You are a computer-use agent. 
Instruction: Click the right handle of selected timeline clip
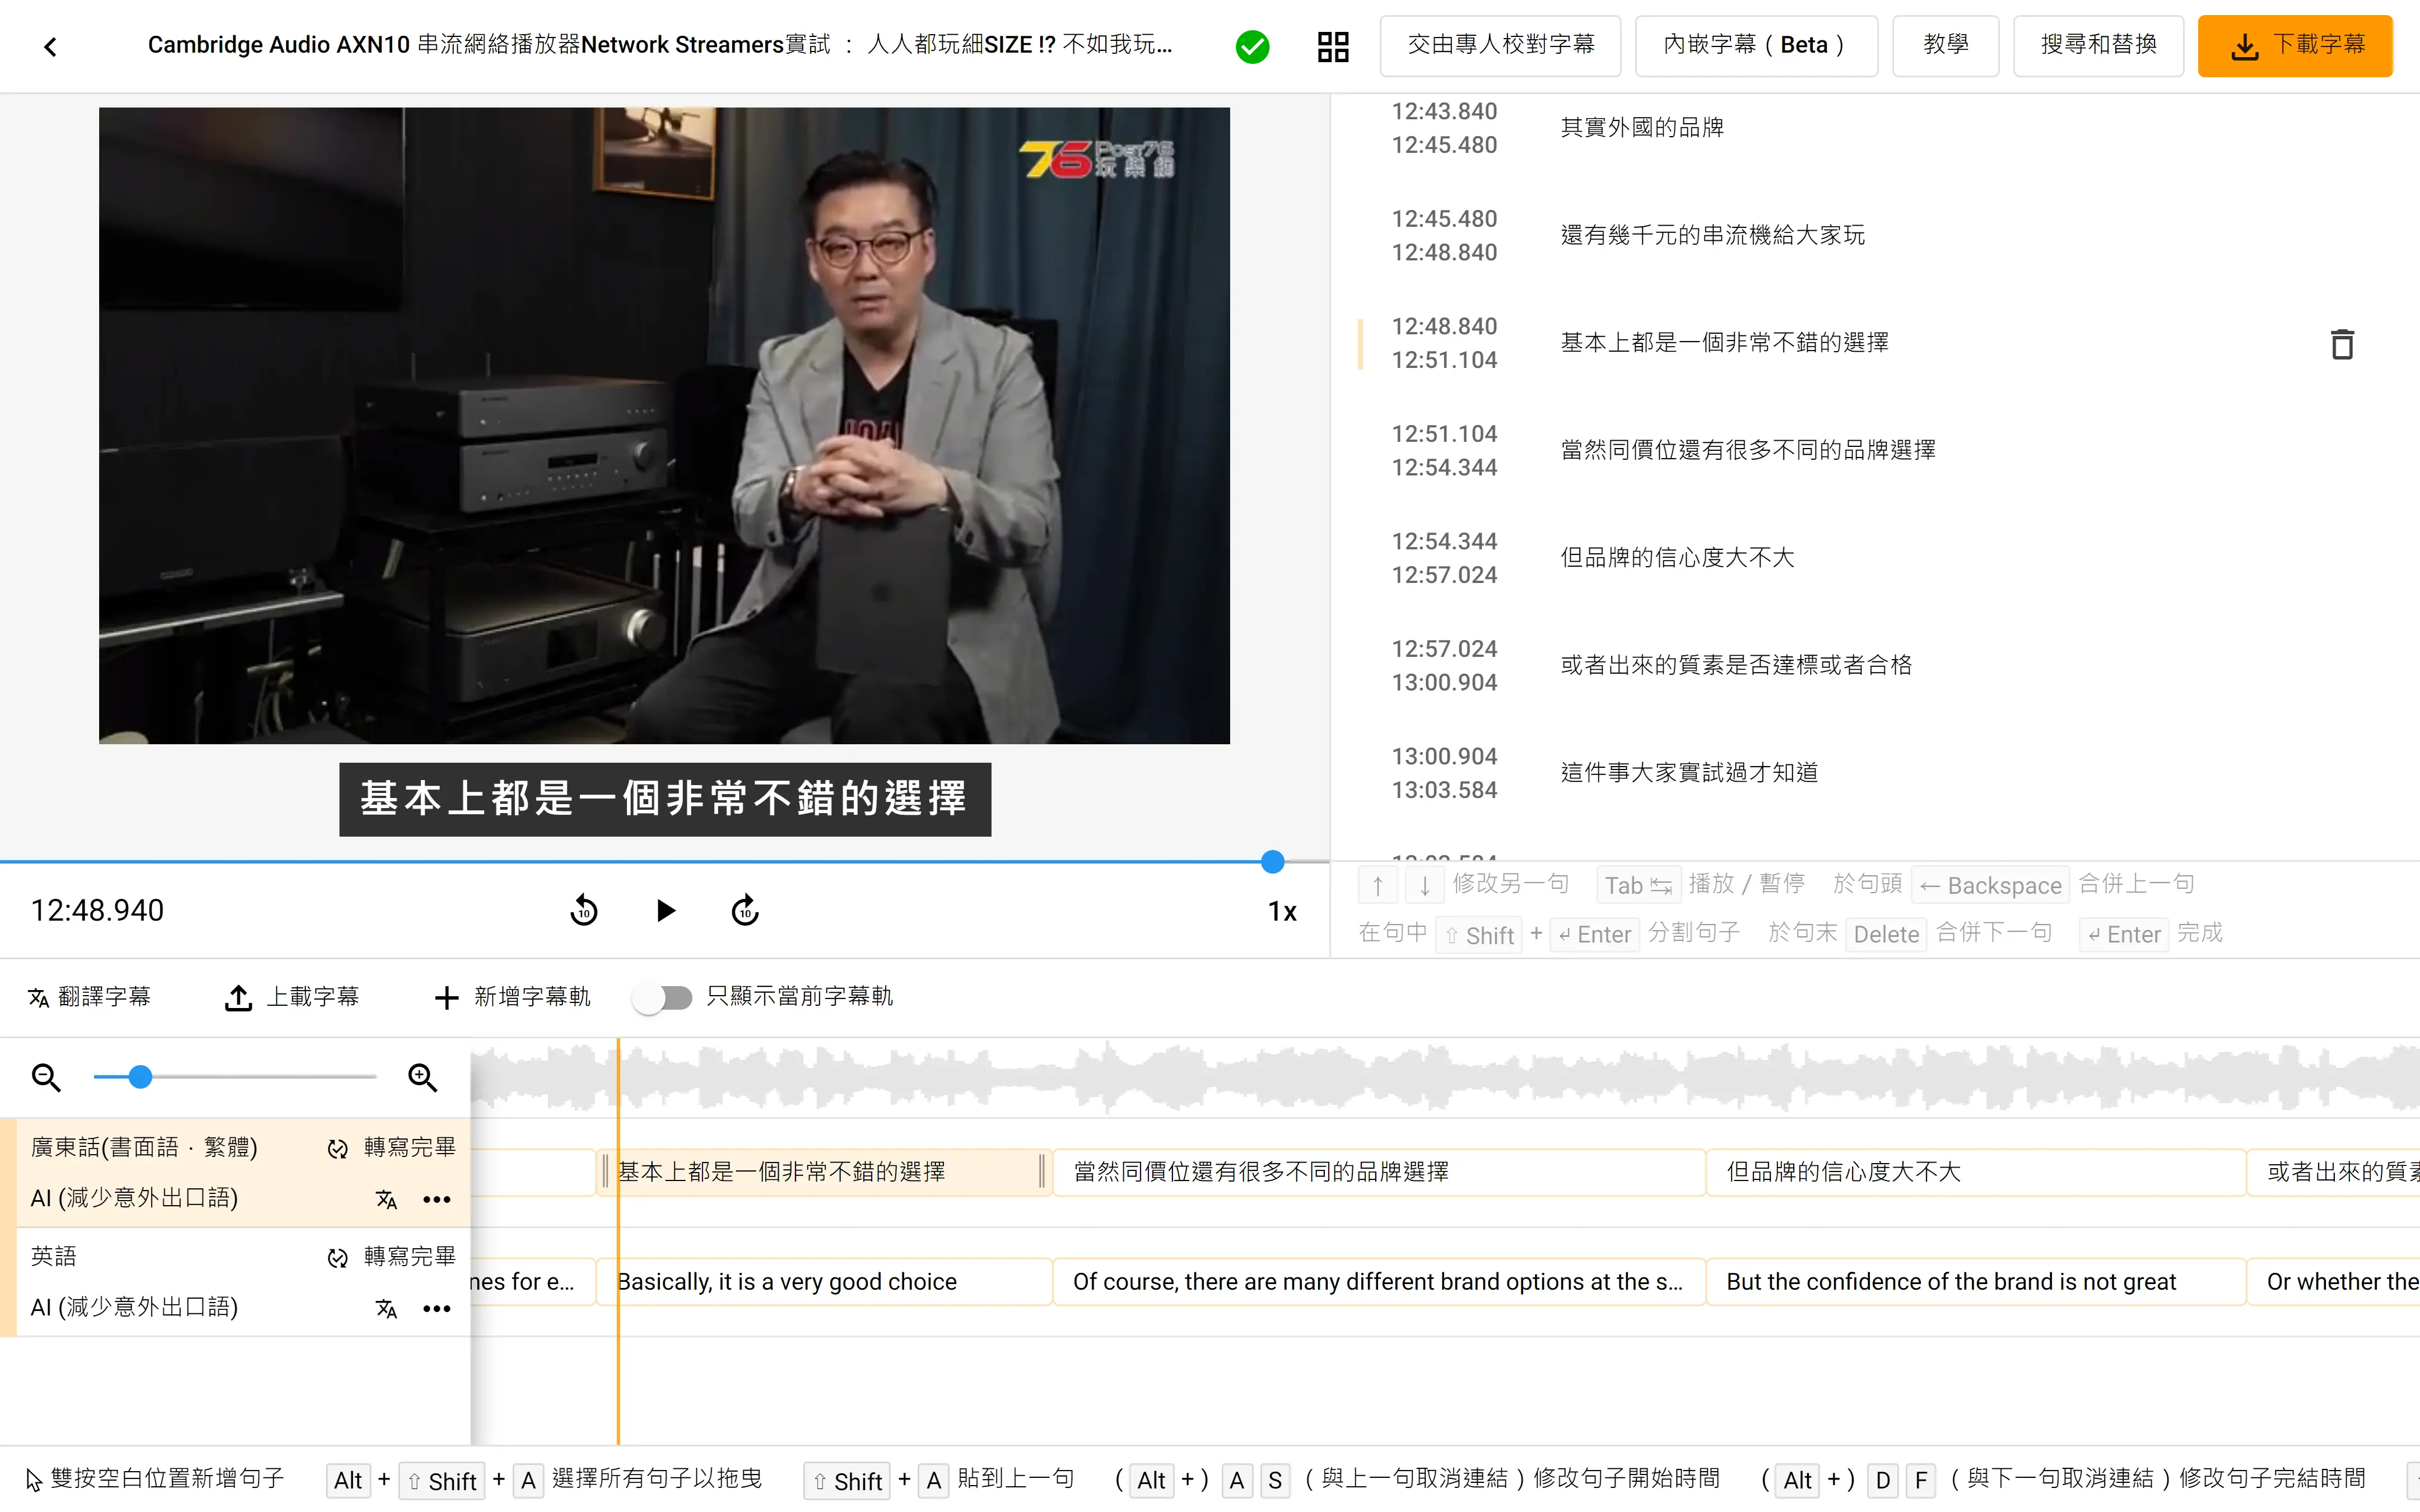[1042, 1171]
